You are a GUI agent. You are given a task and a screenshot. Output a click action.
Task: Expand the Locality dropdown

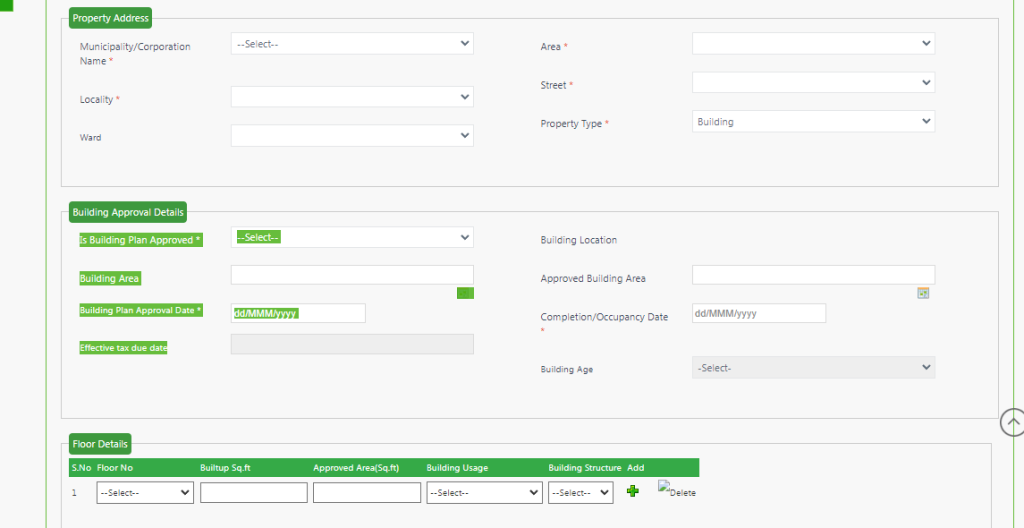352,97
